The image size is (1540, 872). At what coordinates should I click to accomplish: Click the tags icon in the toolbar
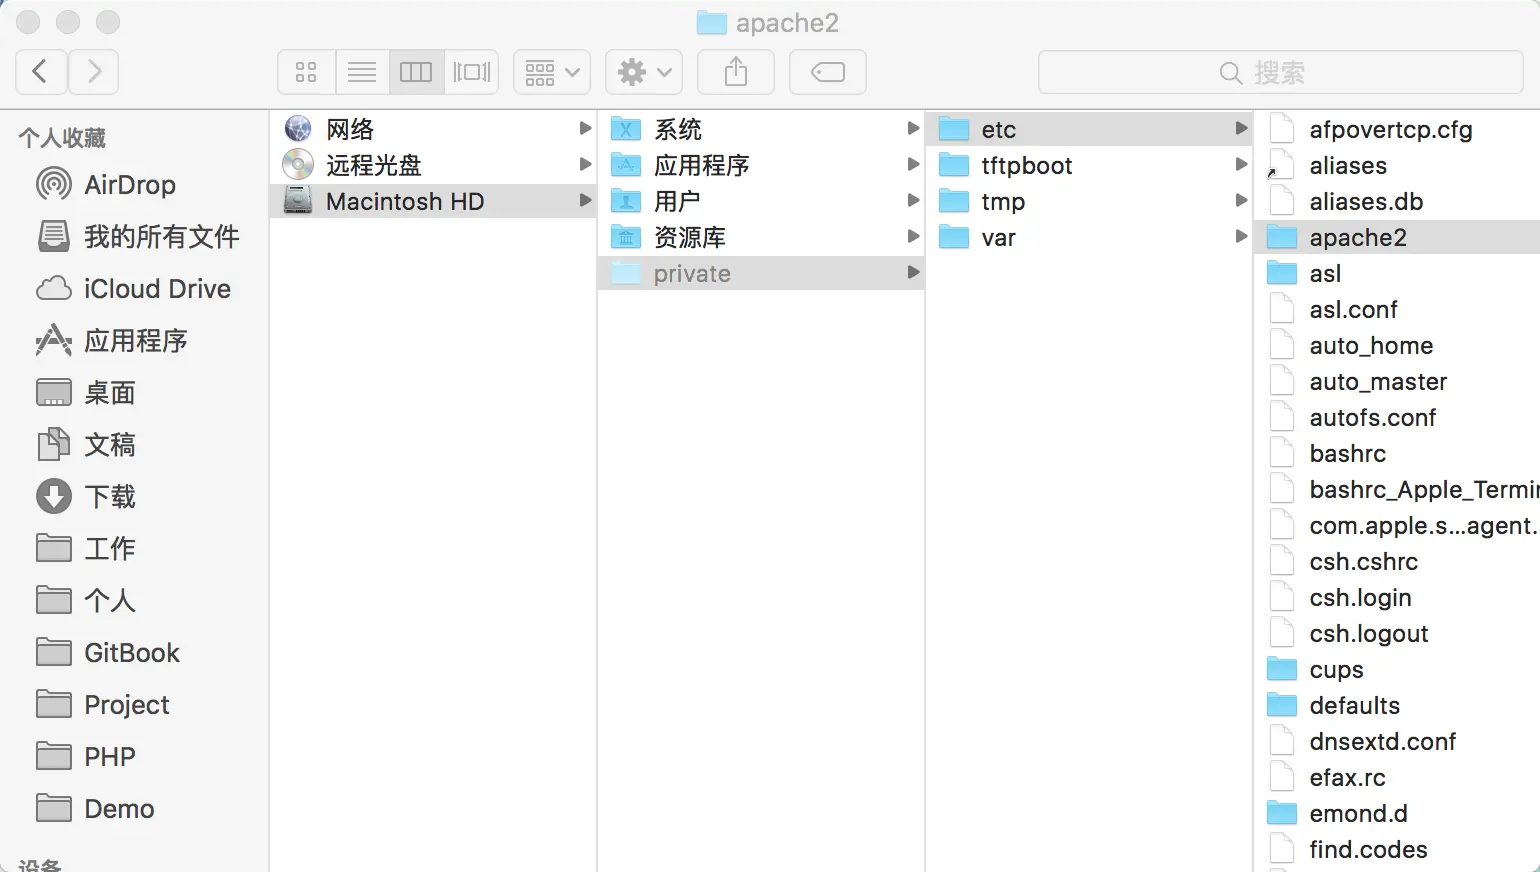point(827,71)
